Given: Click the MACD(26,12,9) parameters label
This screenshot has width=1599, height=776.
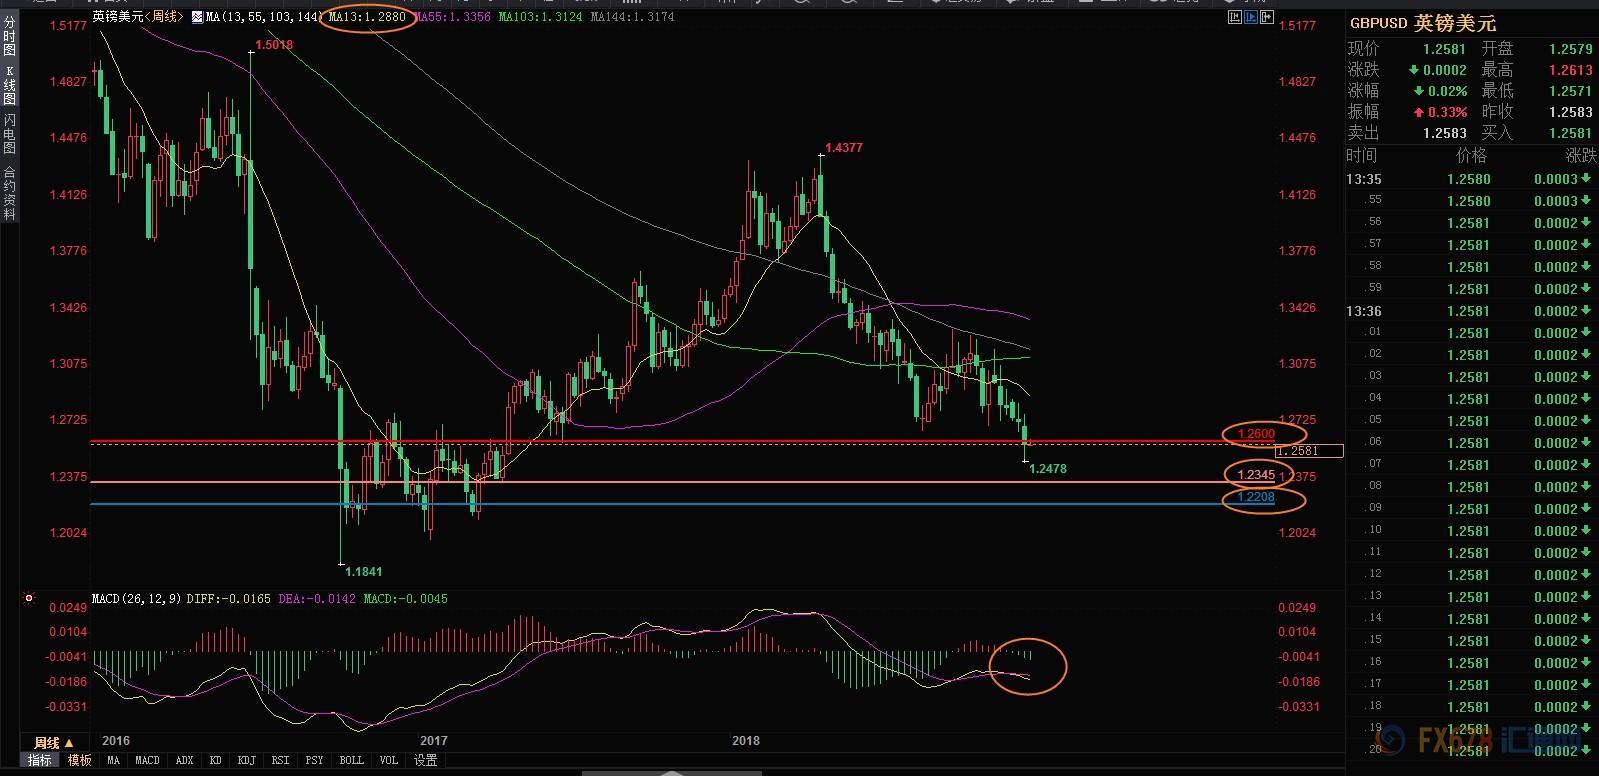Looking at the screenshot, I should pyautogui.click(x=137, y=599).
